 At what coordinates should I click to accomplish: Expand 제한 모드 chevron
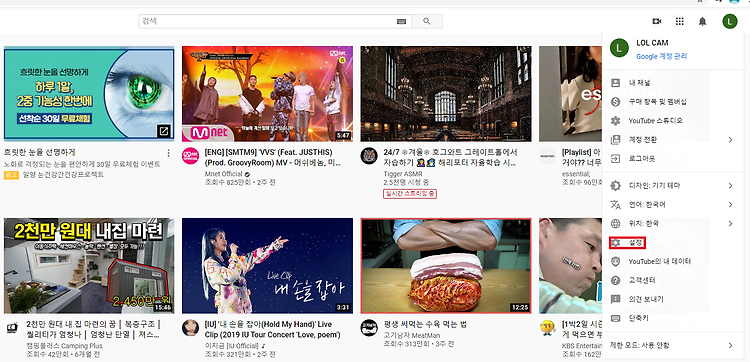[730, 345]
